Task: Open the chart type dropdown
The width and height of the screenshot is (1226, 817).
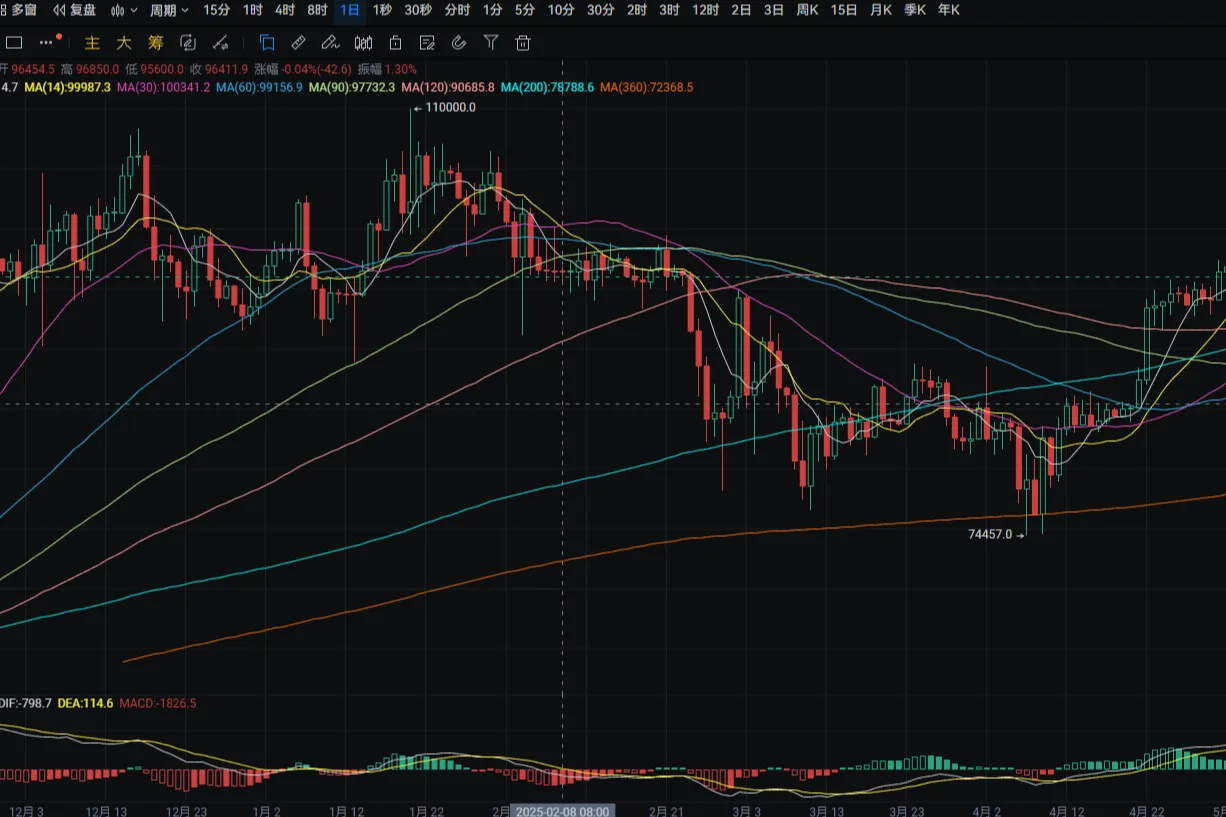Action: coord(124,10)
